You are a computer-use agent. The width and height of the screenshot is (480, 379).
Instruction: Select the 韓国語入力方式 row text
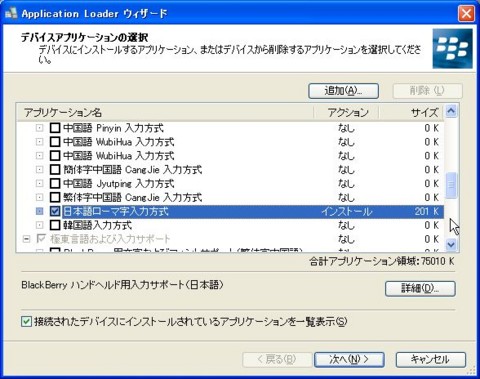coord(98,225)
